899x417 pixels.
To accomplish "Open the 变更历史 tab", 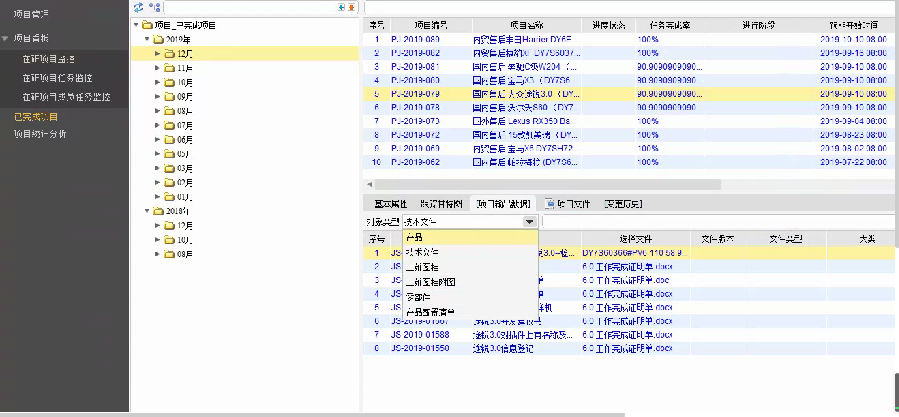I will [622, 203].
